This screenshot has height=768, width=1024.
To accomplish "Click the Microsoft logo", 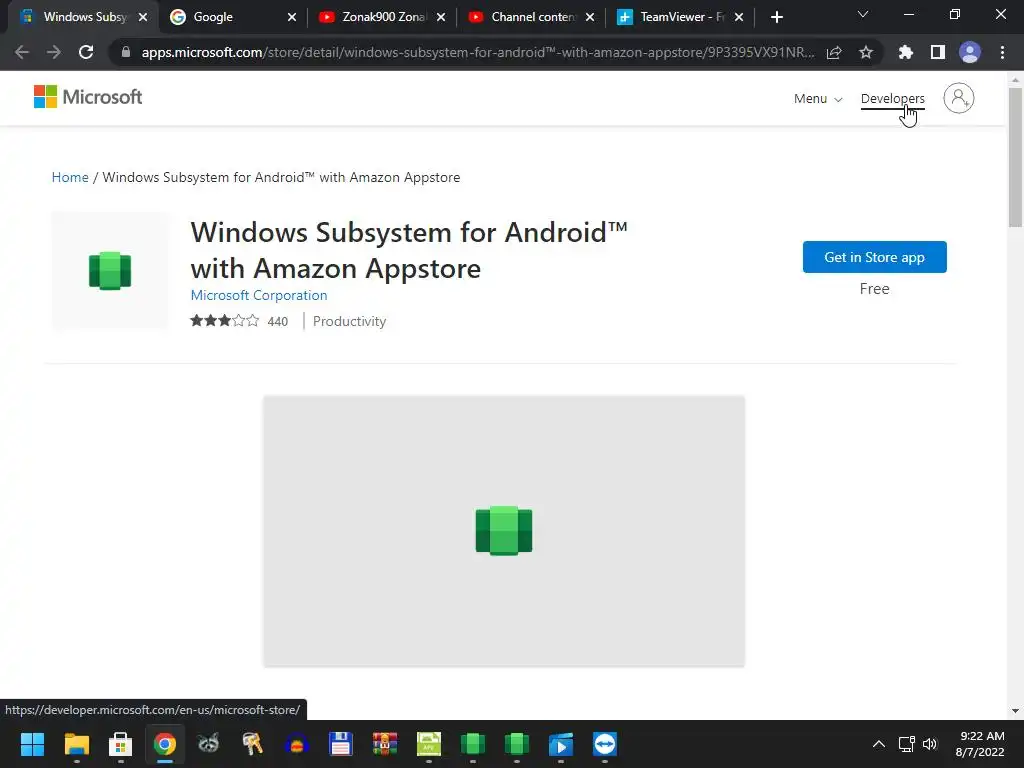I will [x=88, y=97].
